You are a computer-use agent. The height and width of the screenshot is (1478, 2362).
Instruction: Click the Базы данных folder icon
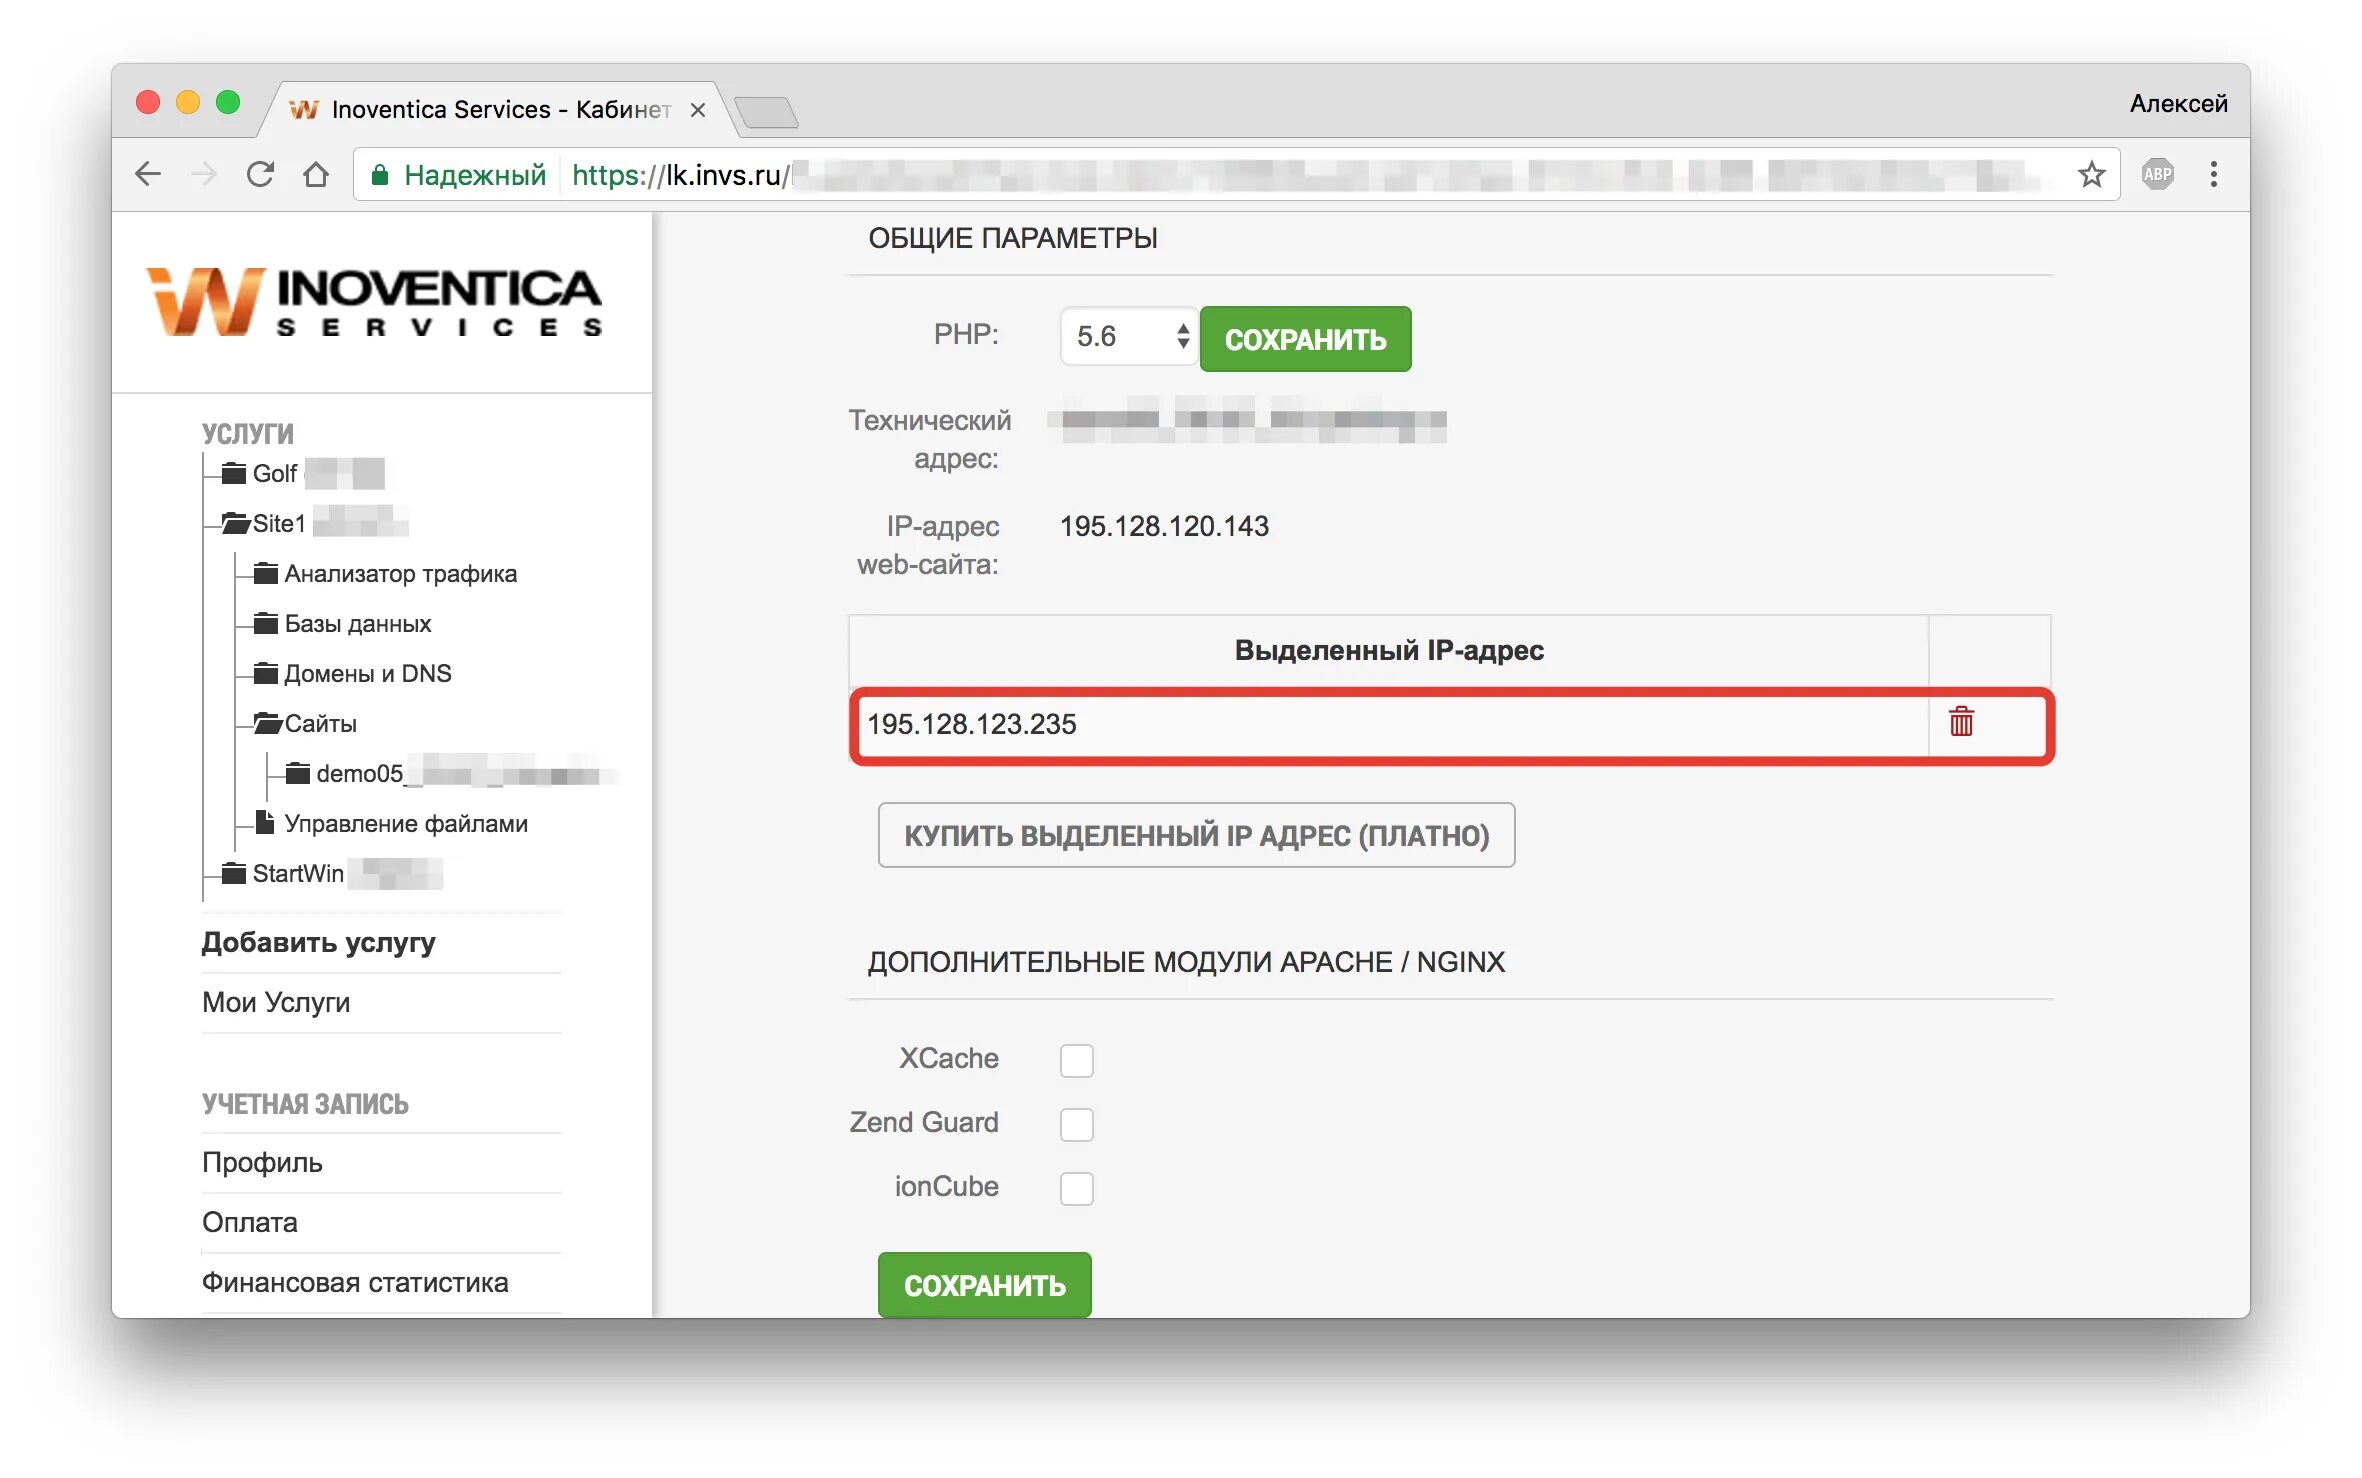[x=266, y=622]
